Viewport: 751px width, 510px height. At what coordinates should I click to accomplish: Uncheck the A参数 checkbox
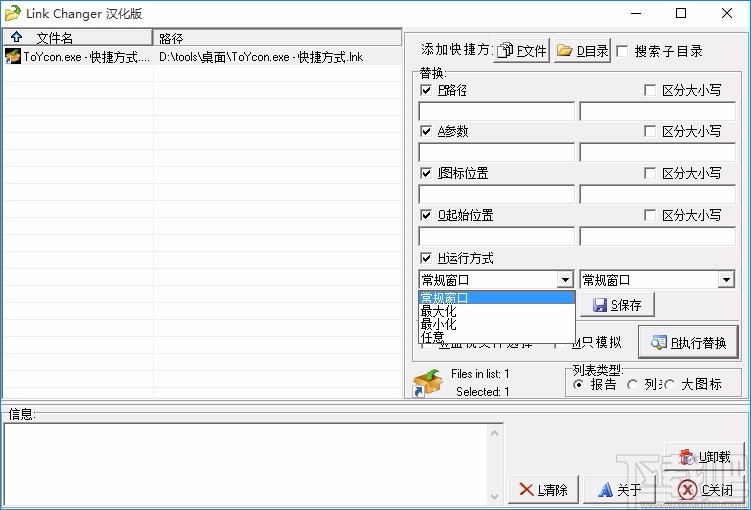[x=426, y=131]
